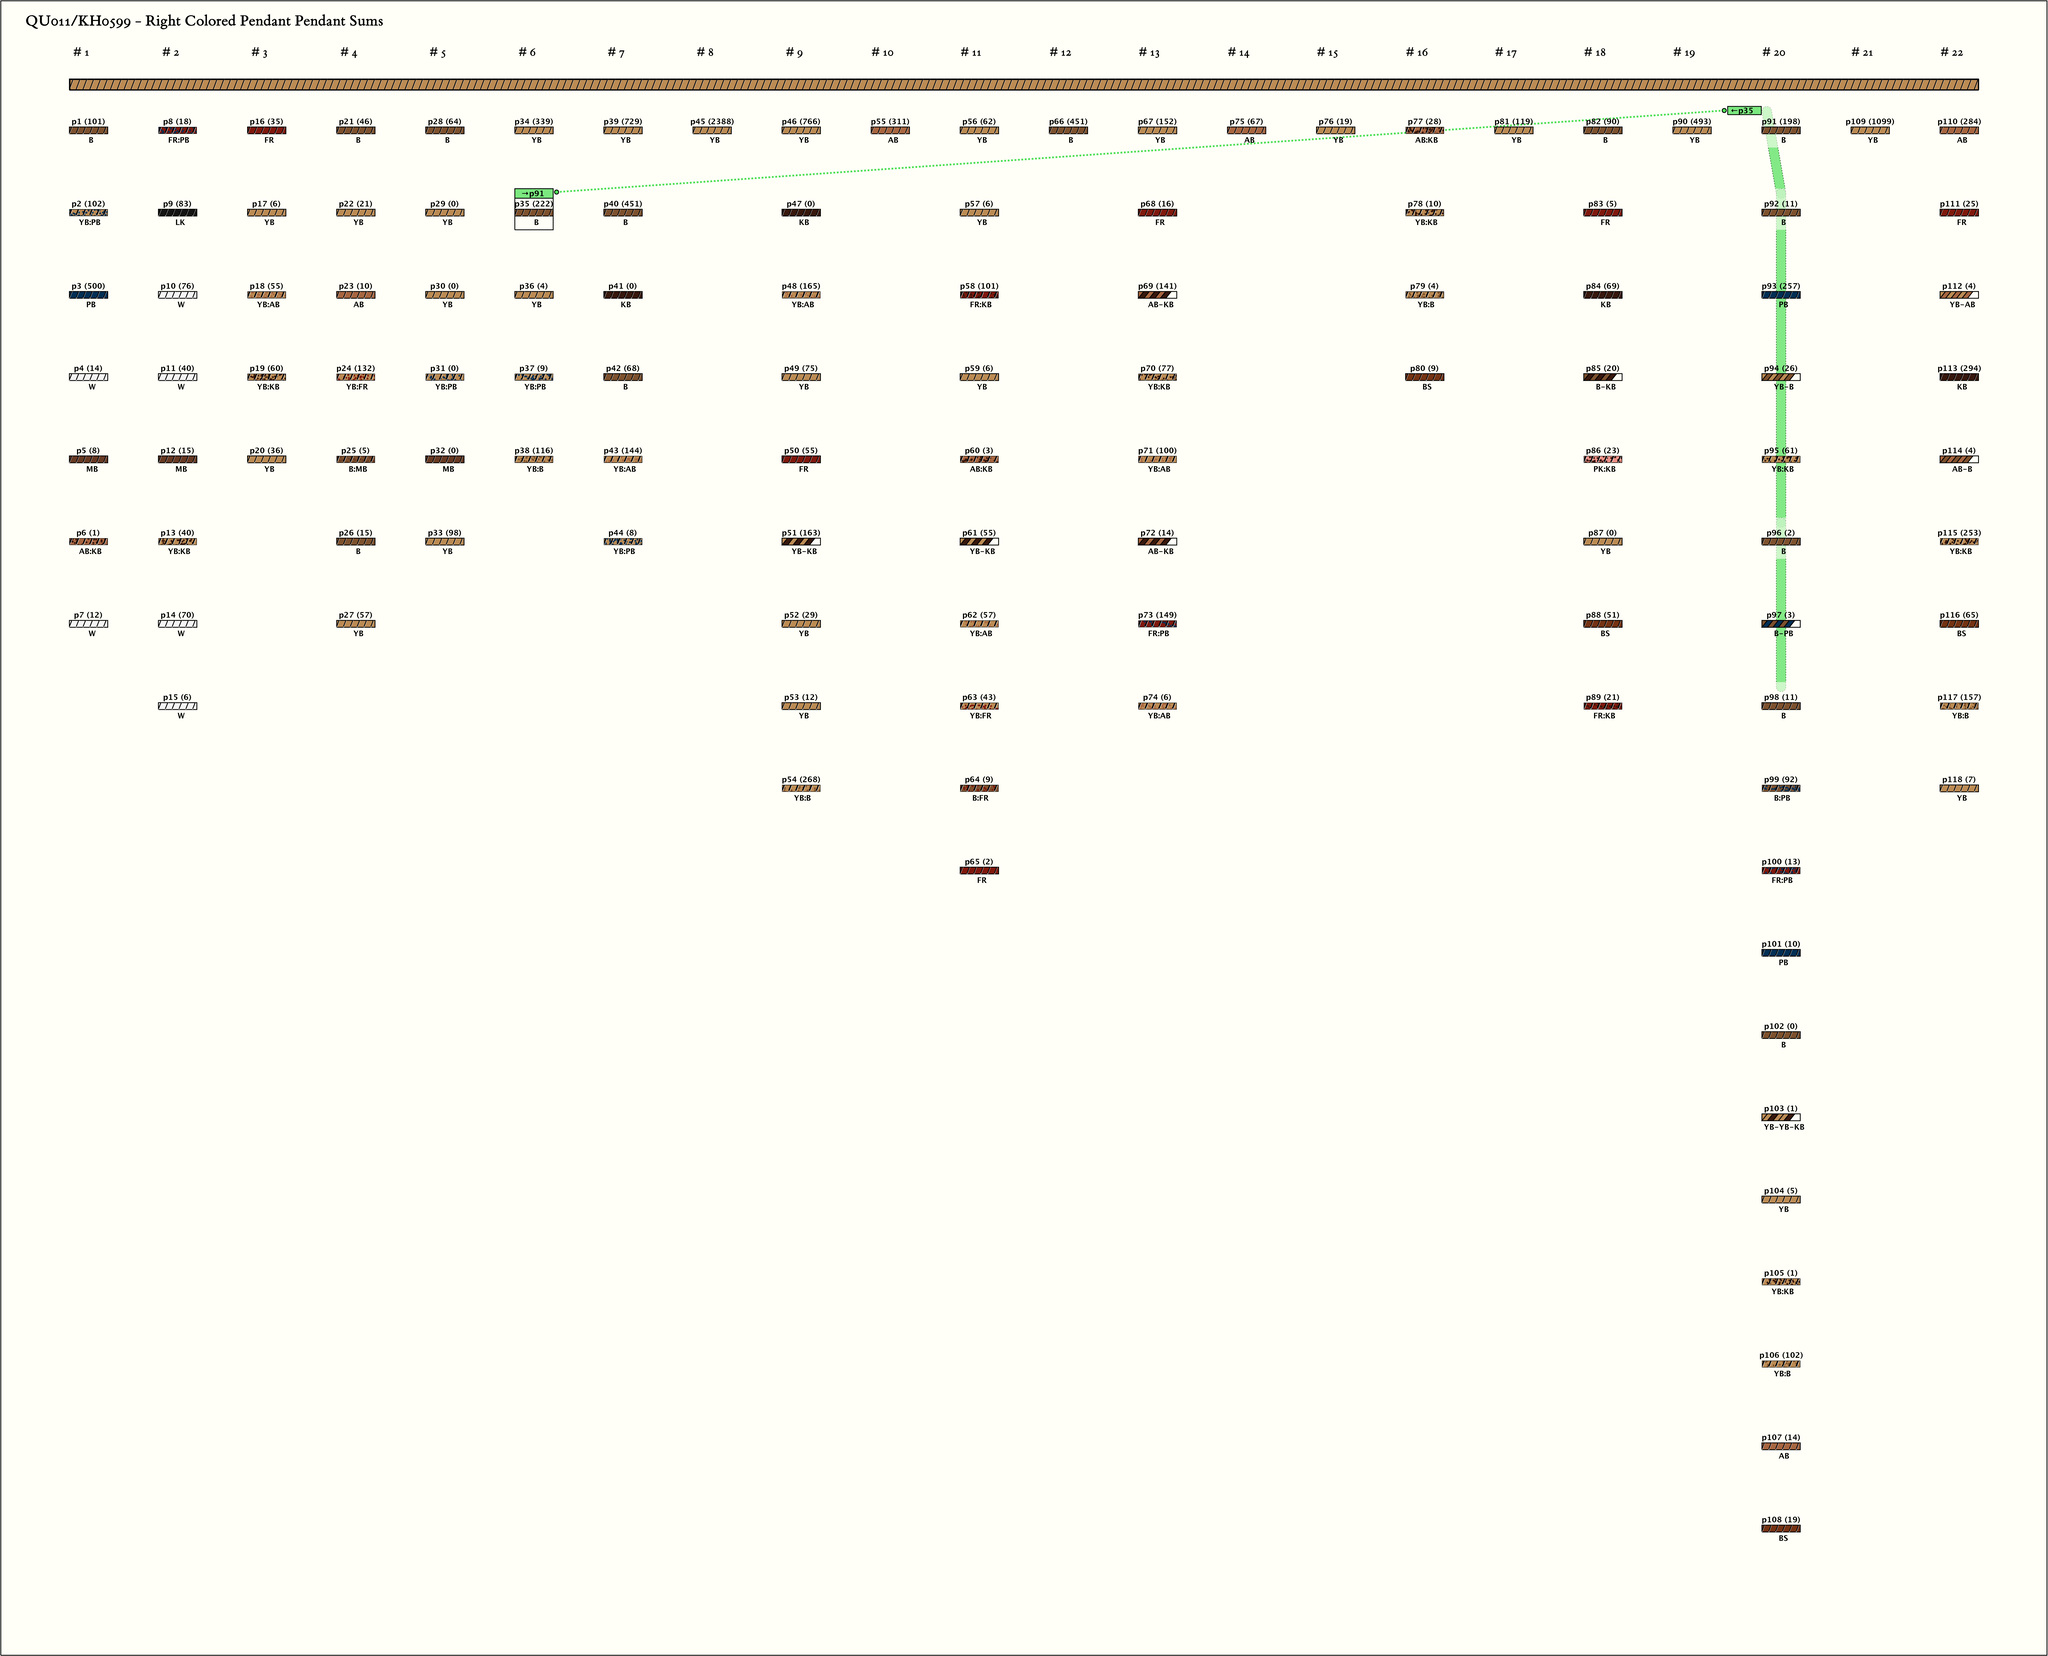Screen dimensions: 2048x1656
Task: Click the p118 (7) YB swatch
Action: click(x=1959, y=789)
